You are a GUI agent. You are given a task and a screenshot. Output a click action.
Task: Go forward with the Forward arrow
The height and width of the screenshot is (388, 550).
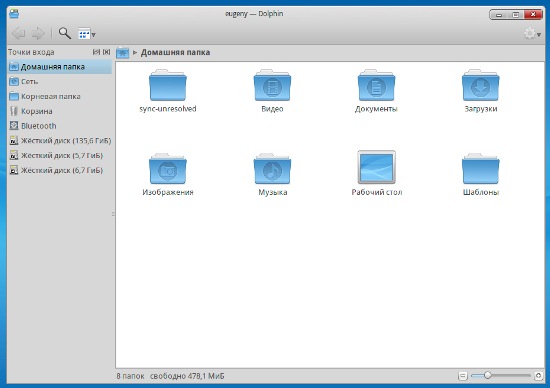pyautogui.click(x=38, y=34)
